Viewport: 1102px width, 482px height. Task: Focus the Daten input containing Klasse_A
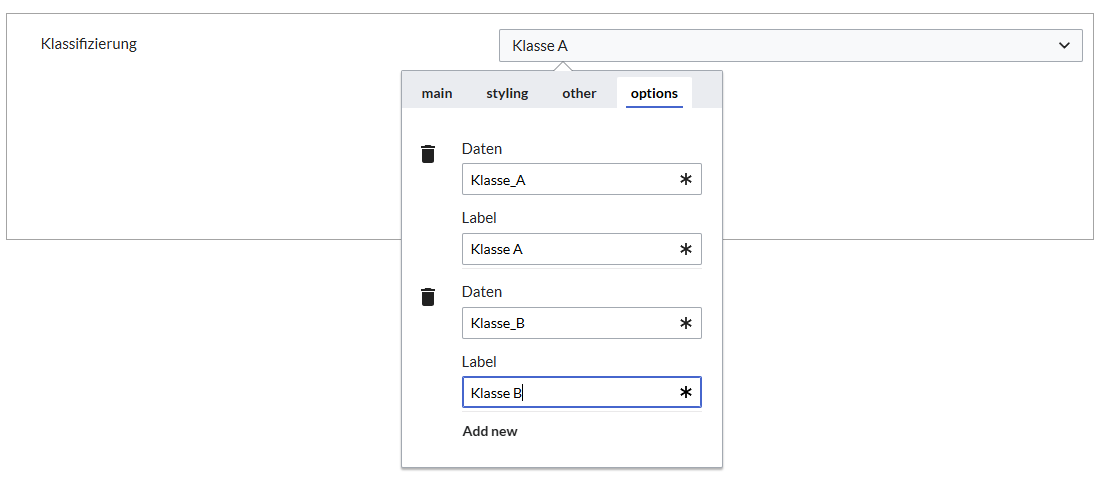click(x=570, y=180)
